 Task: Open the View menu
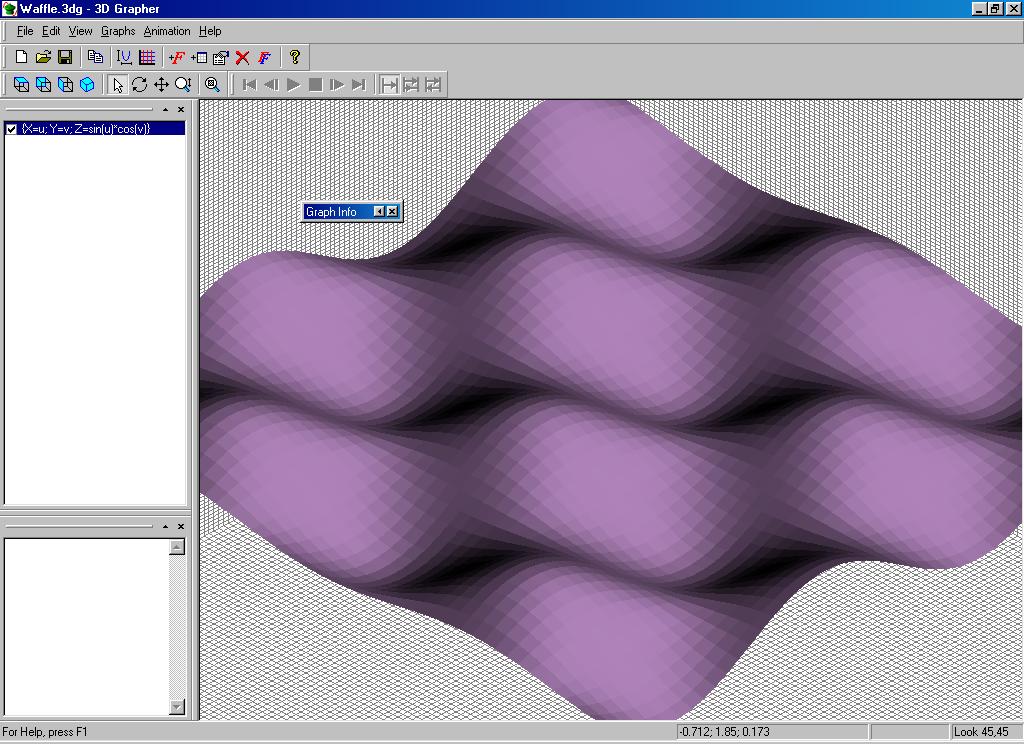[x=80, y=31]
